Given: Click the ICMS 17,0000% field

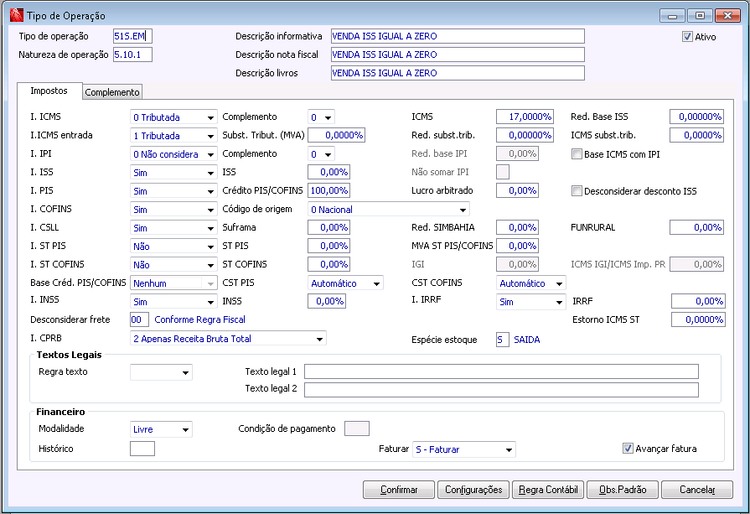Looking at the screenshot, I should 525,117.
